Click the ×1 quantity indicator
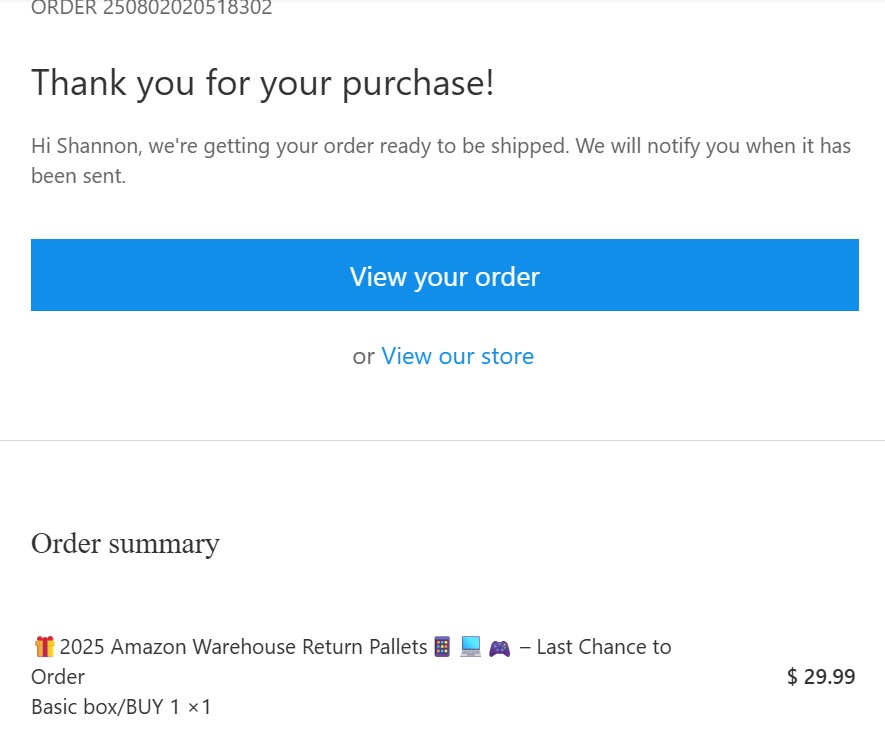Screen dimensions: 885x733 click(x=199, y=706)
